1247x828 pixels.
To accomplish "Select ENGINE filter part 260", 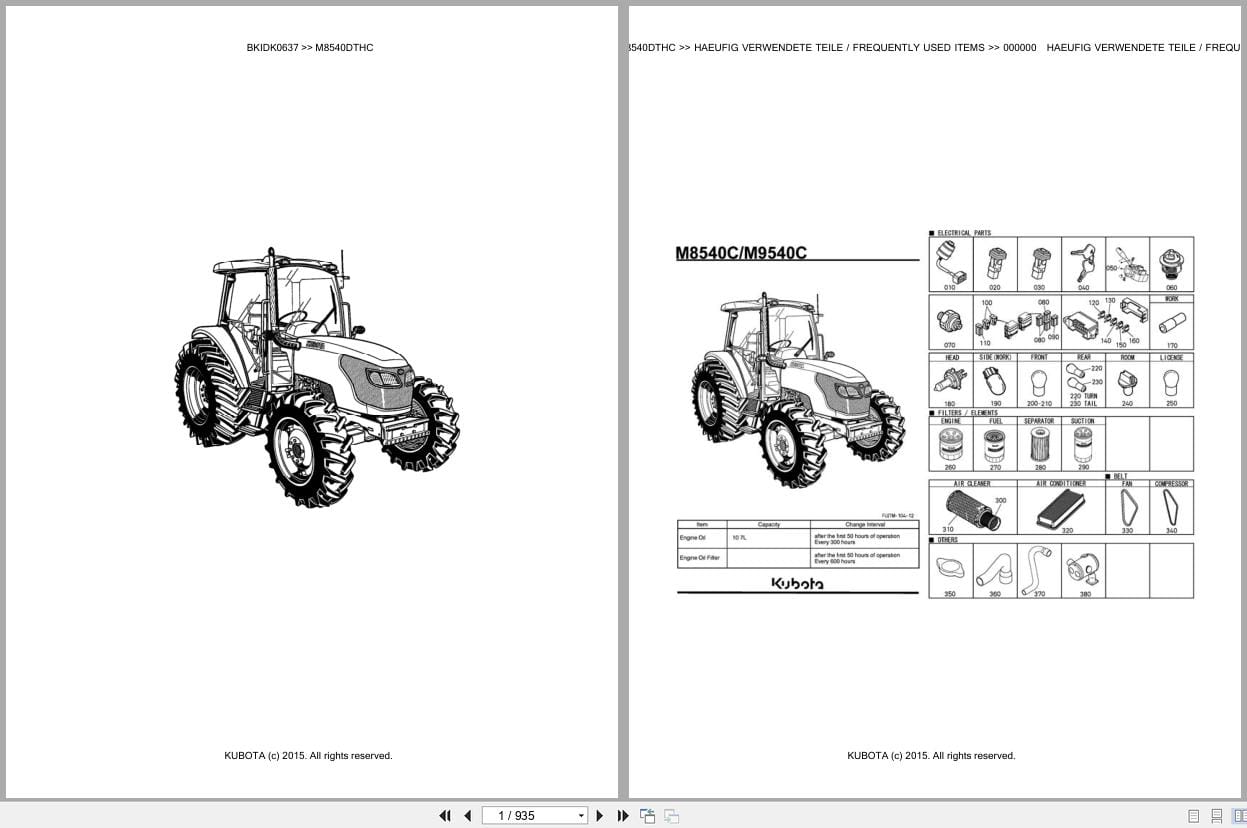I will 951,444.
